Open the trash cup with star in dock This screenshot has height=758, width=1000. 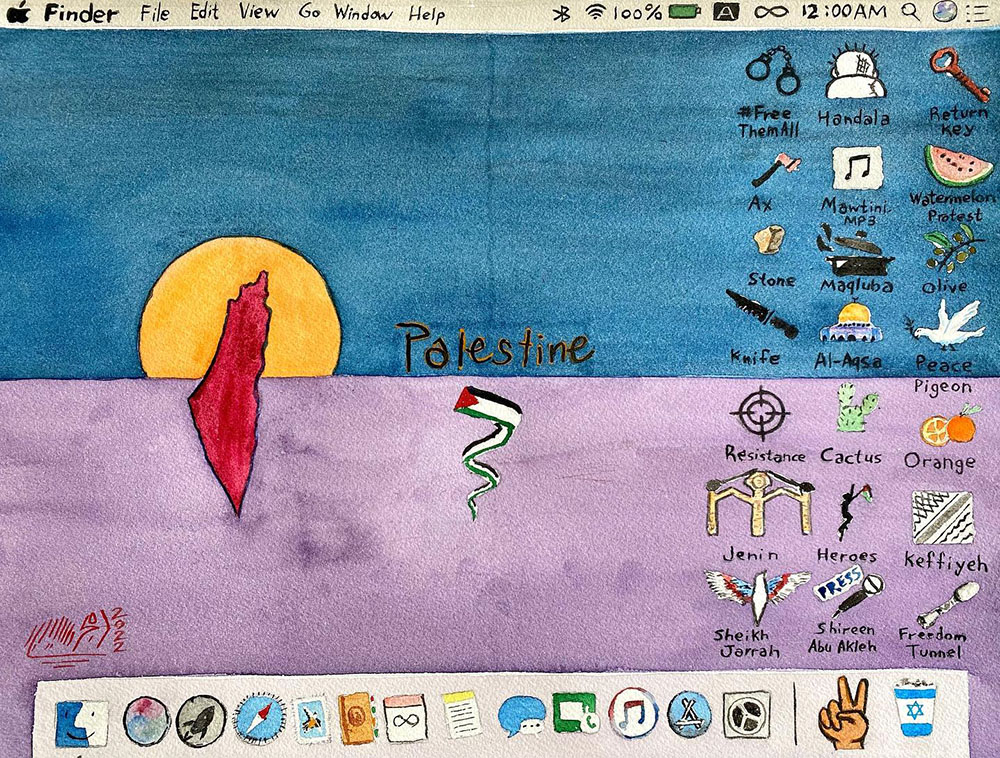coord(915,708)
